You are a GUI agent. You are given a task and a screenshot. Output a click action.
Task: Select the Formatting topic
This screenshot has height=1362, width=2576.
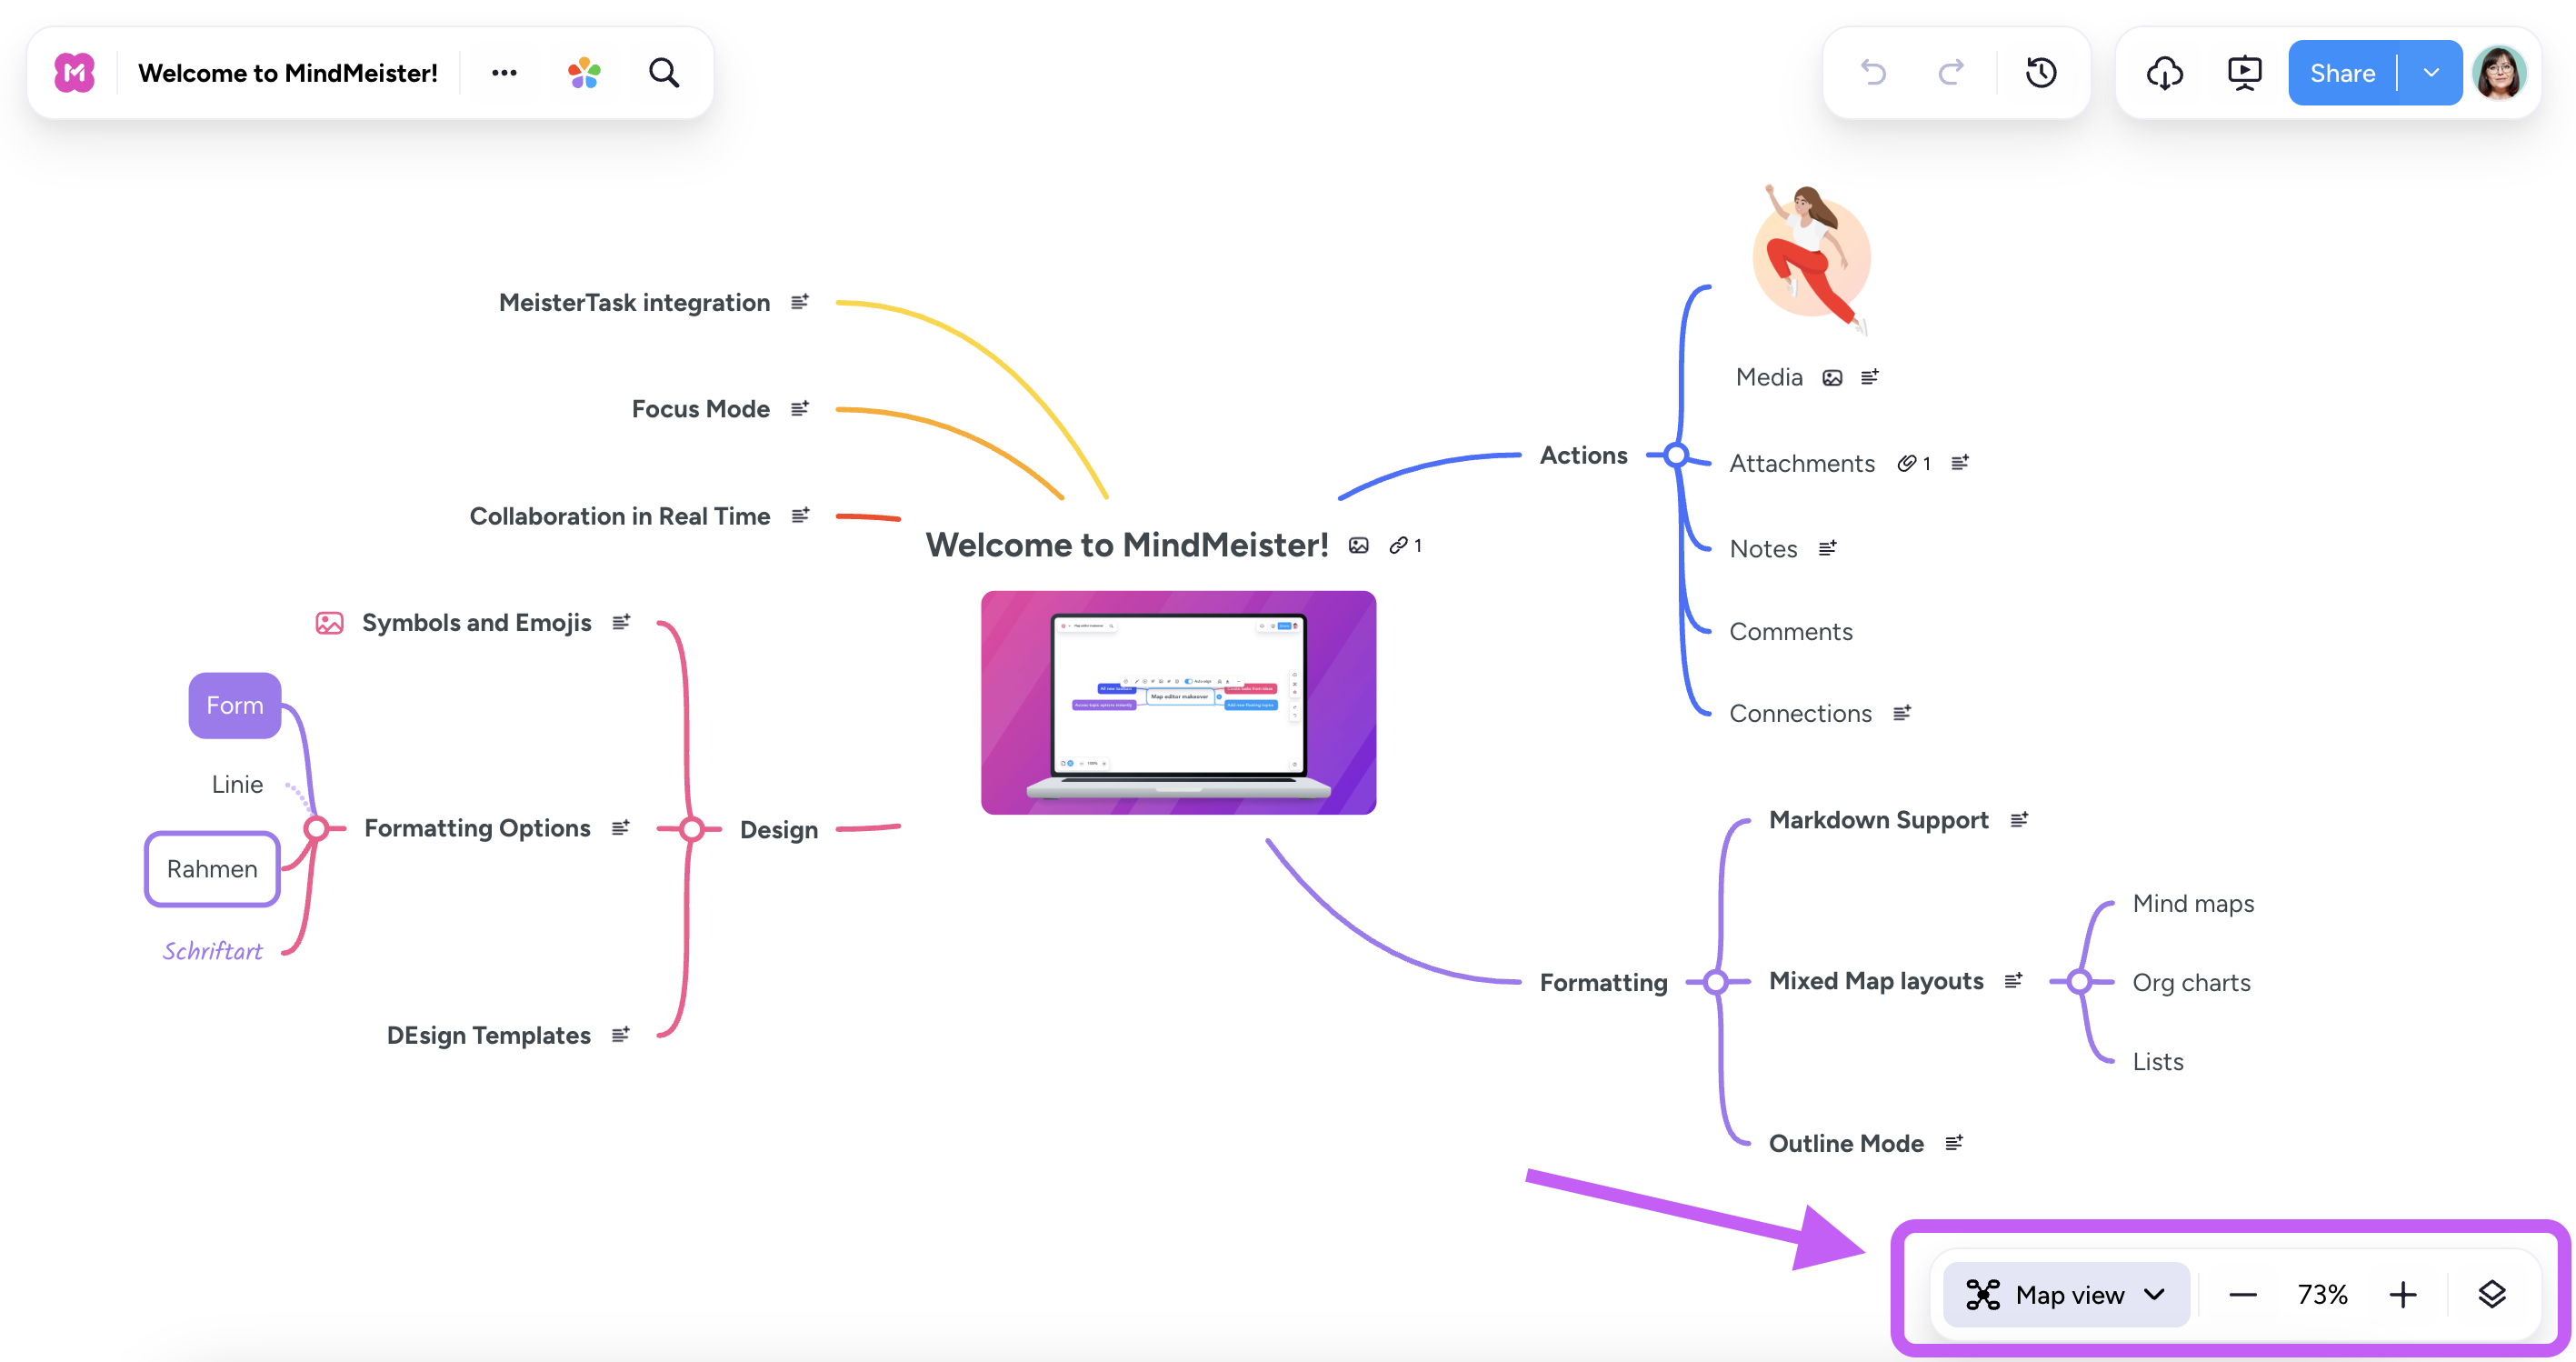pyautogui.click(x=1603, y=983)
